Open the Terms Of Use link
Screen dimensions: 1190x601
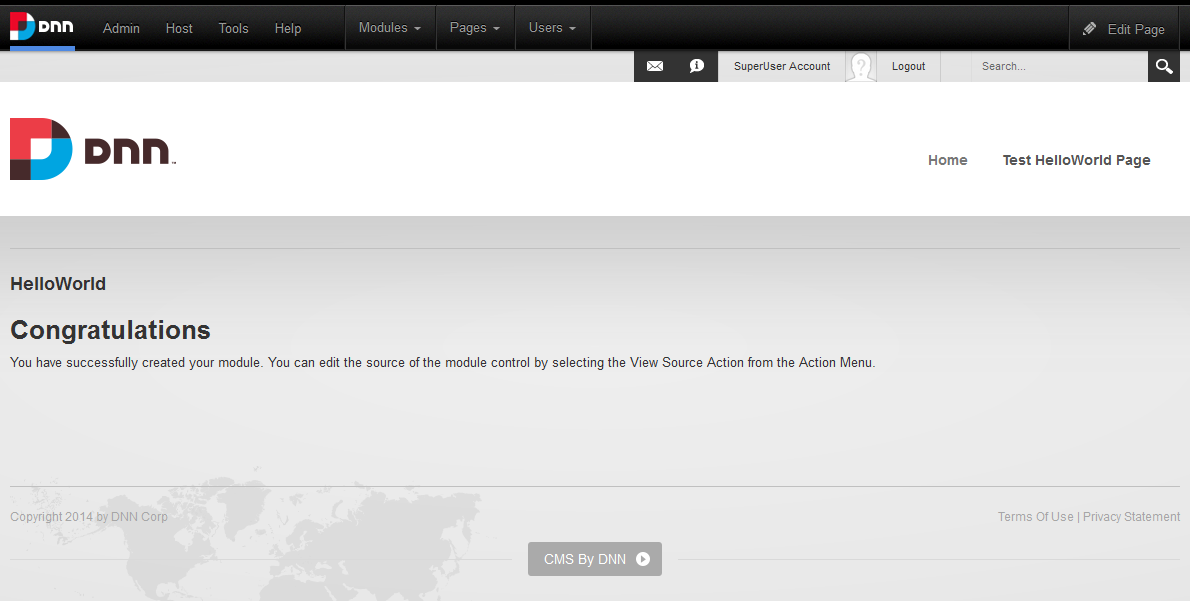coord(1035,517)
